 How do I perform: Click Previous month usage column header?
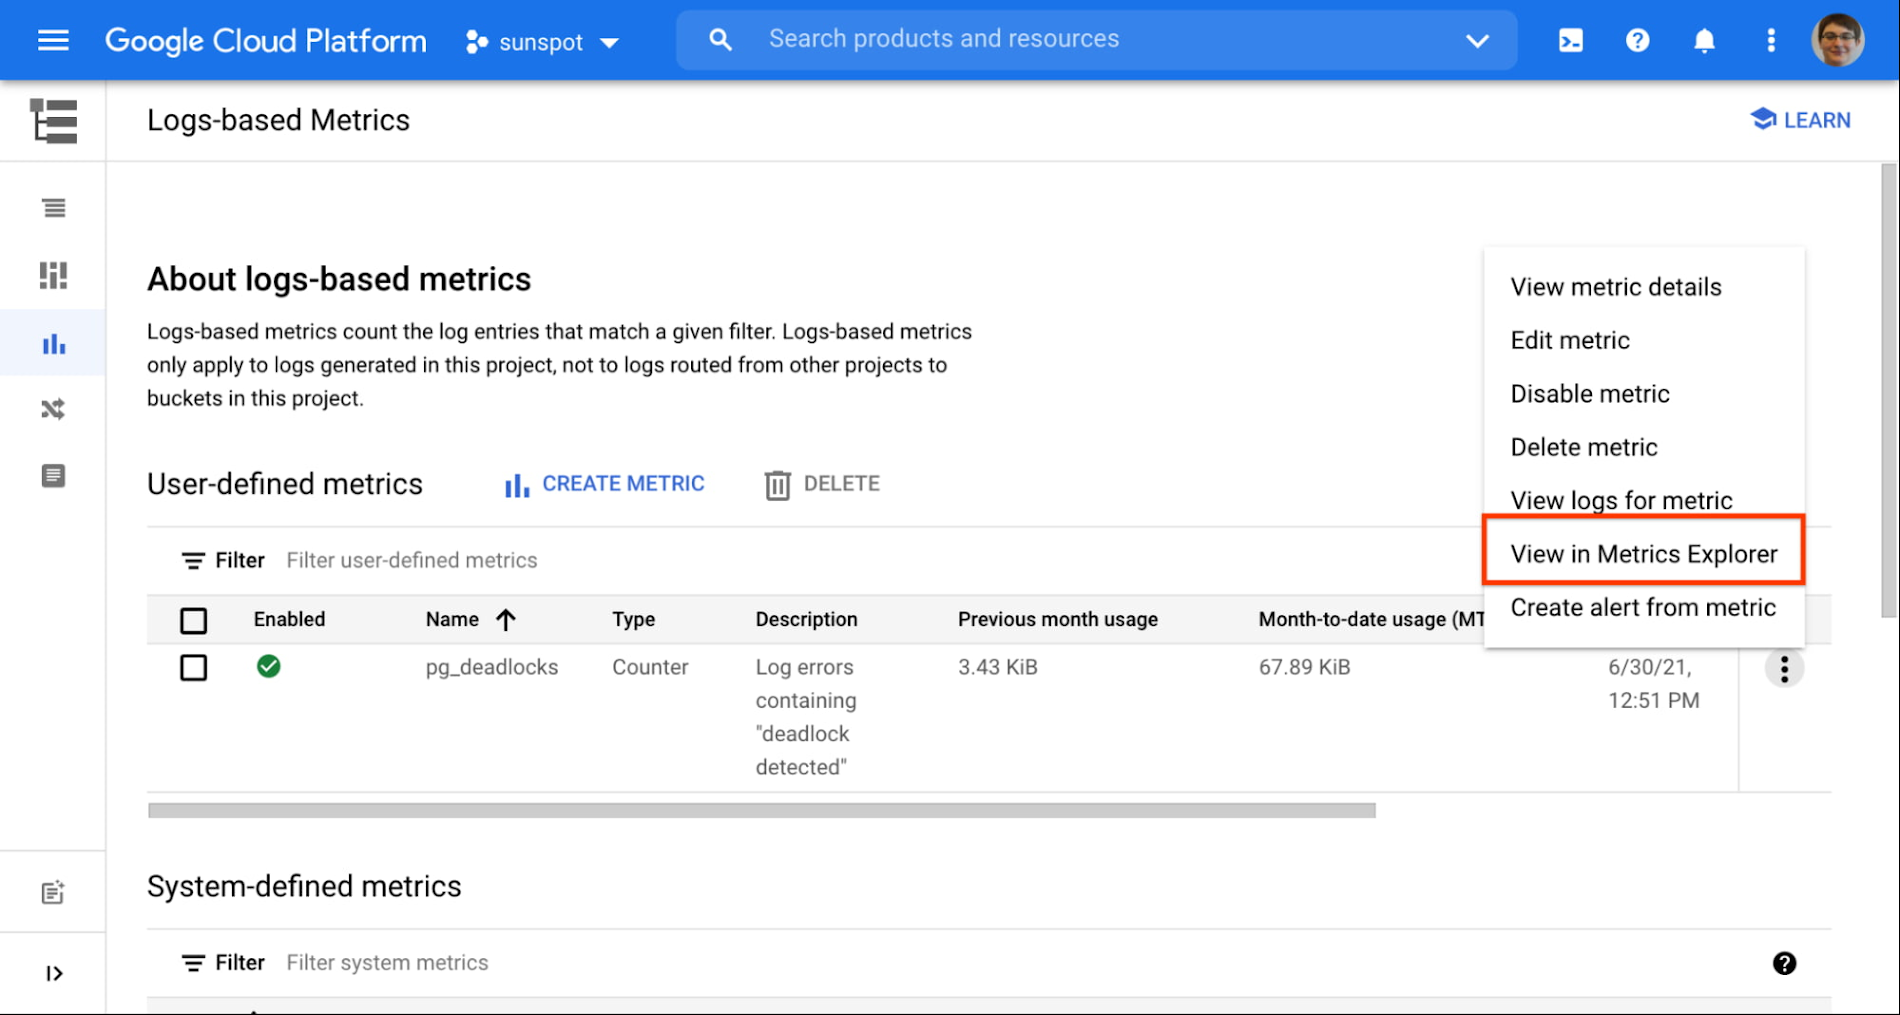[x=1057, y=619]
